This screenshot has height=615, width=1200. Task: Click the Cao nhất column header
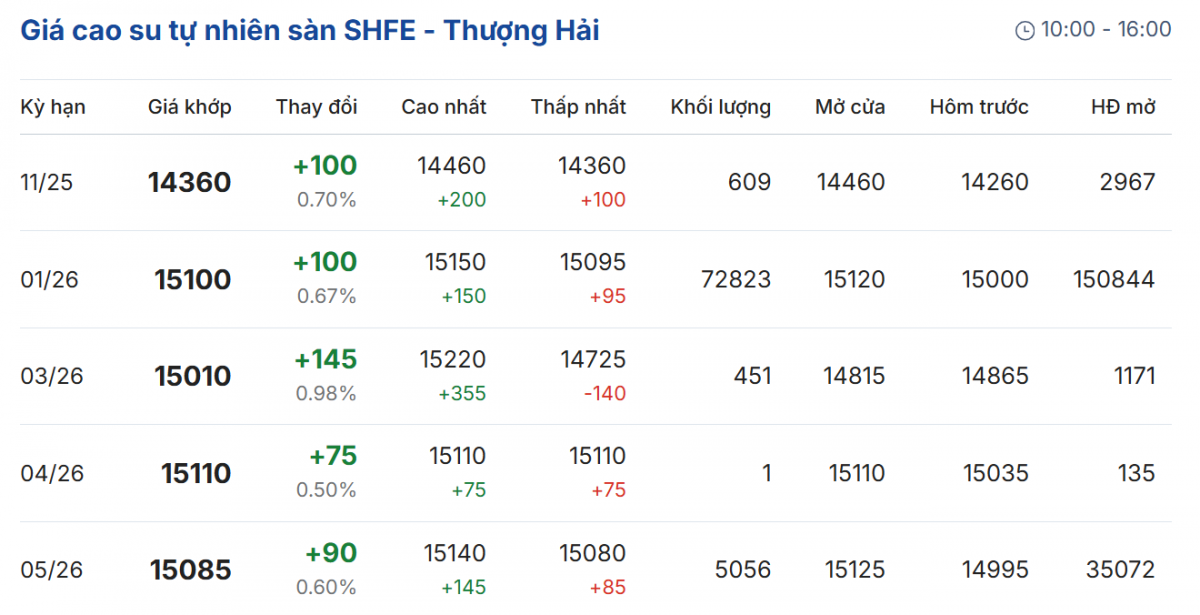[x=444, y=107]
